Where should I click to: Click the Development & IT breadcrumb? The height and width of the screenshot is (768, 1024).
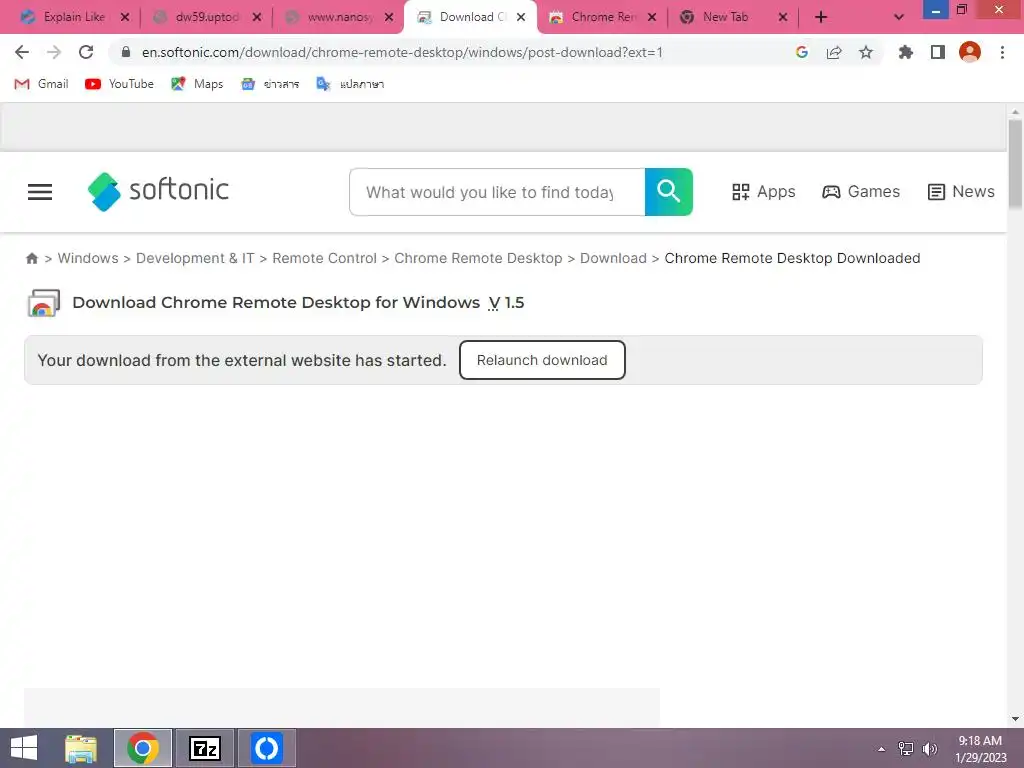195,258
